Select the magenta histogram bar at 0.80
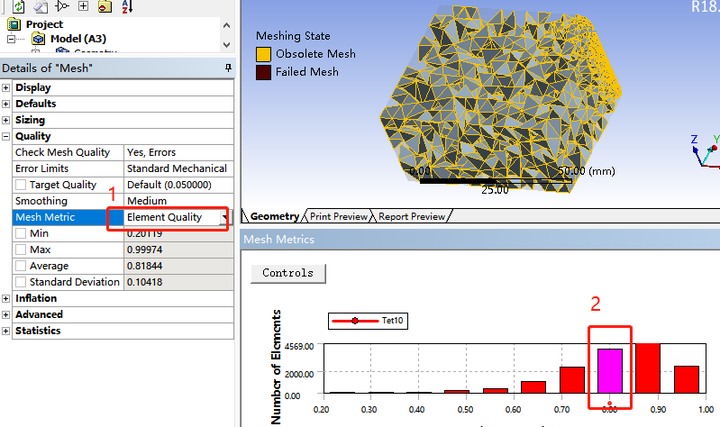Image resolution: width=720 pixels, height=427 pixels. click(x=610, y=371)
